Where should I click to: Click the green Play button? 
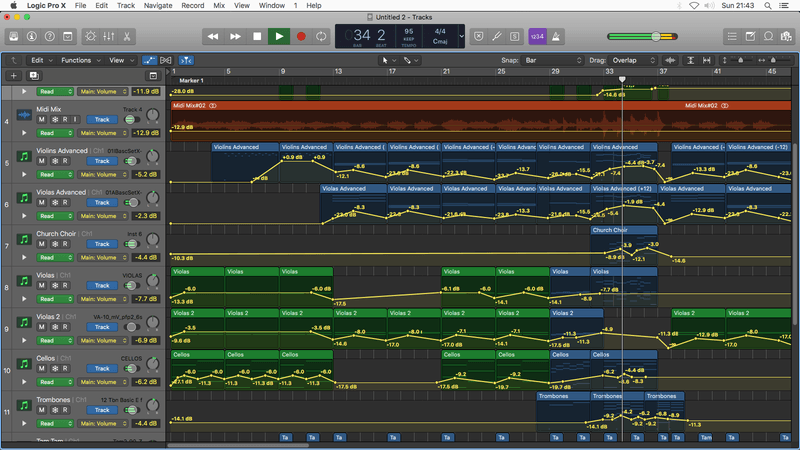279,36
